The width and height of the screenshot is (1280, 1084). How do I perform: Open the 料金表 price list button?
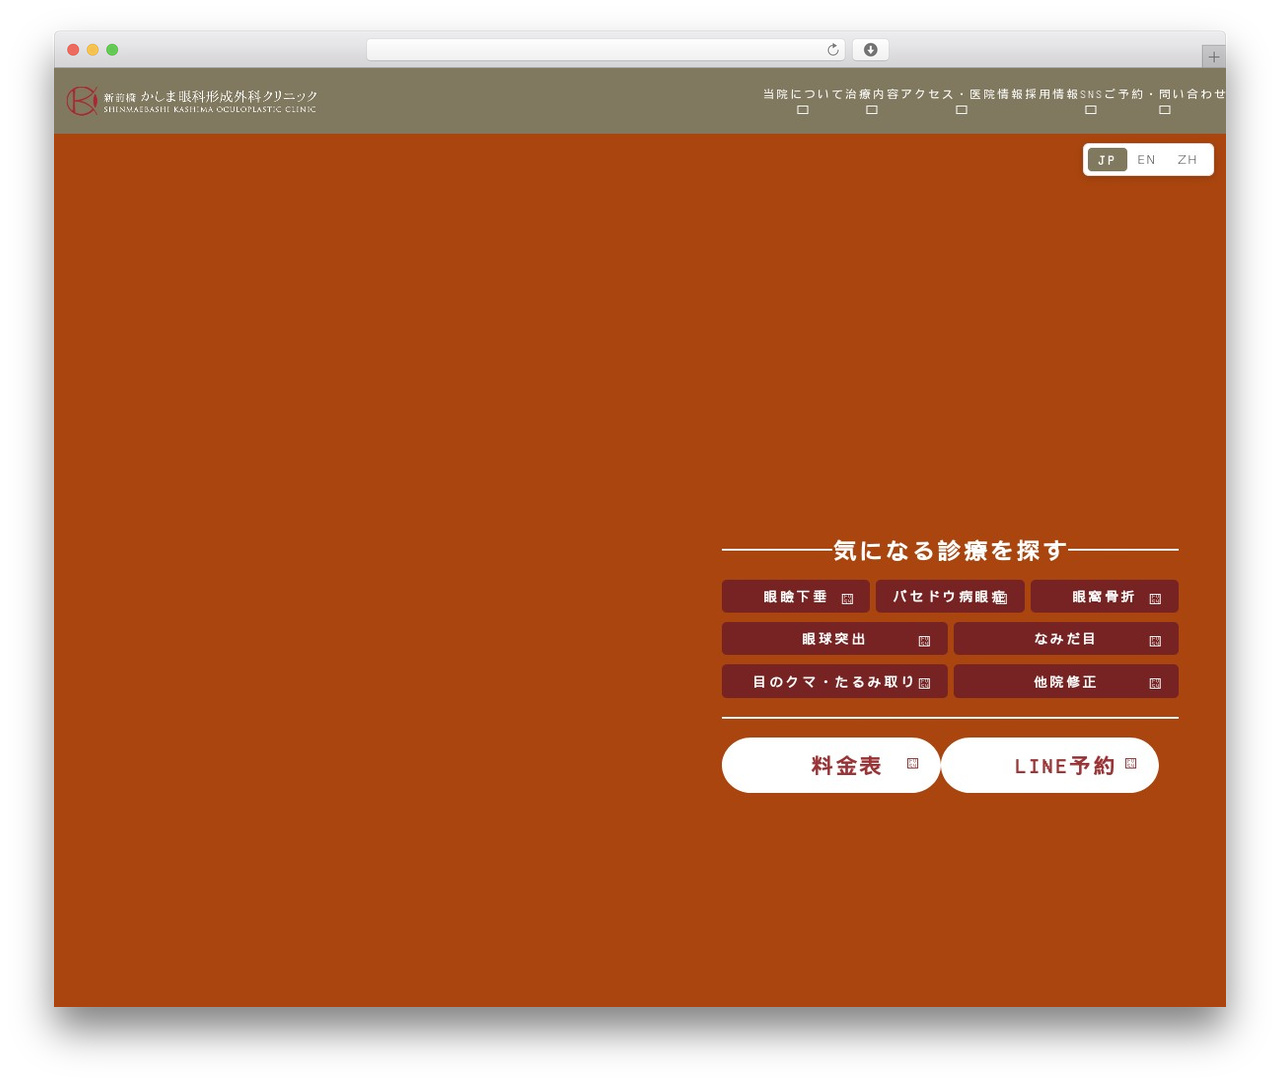pyautogui.click(x=831, y=765)
